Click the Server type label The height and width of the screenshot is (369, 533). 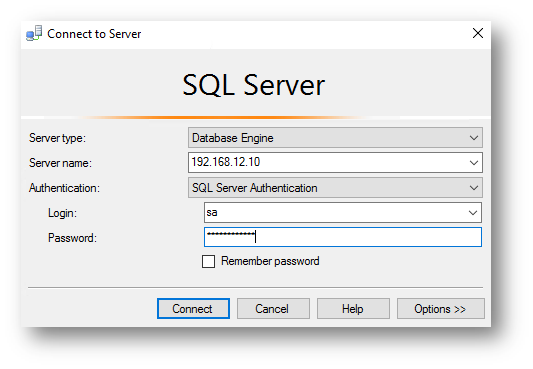click(57, 138)
